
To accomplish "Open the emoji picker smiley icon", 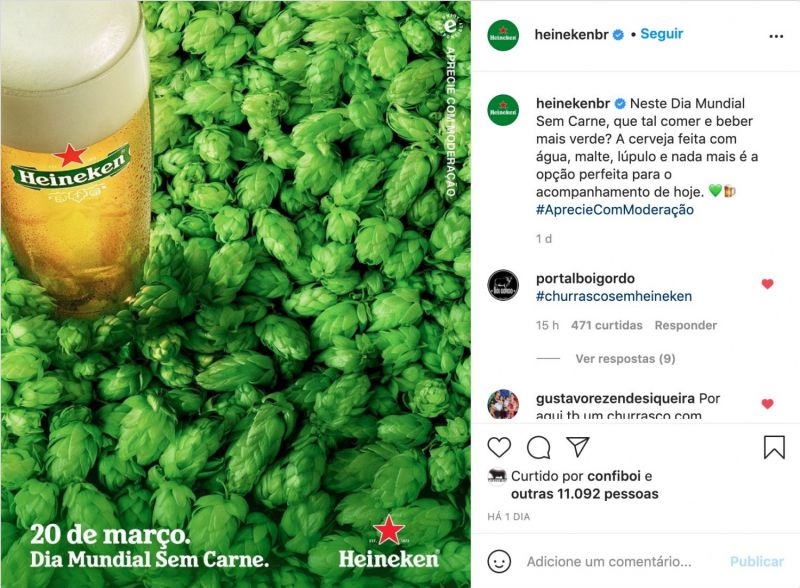I will [499, 561].
